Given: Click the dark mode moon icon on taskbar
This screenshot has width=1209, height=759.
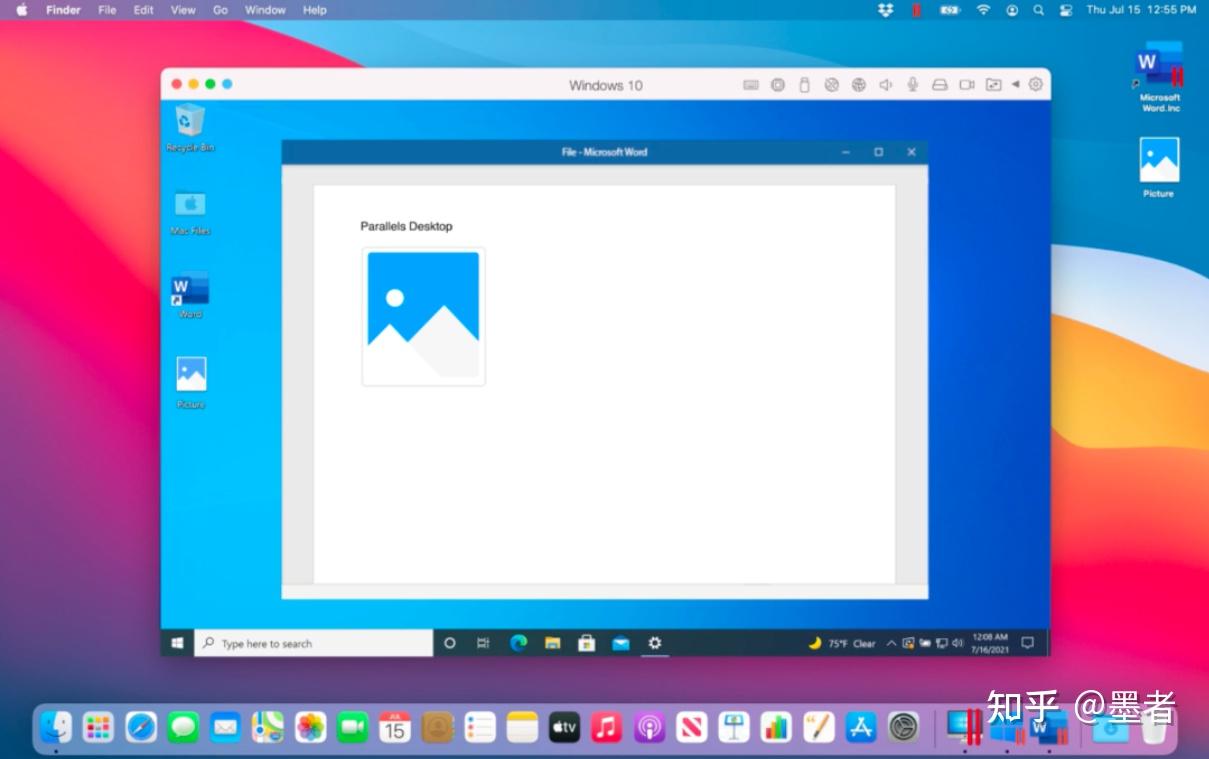Looking at the screenshot, I should point(814,643).
